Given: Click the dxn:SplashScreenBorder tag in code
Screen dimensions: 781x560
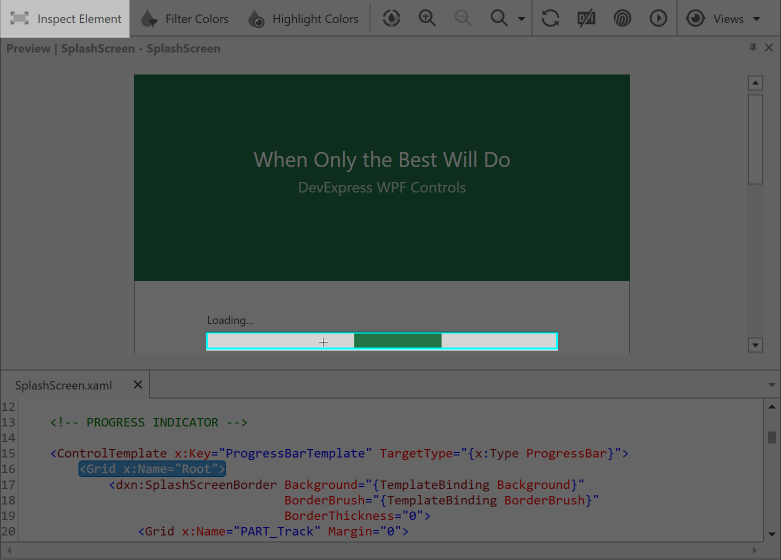Looking at the screenshot, I should pyautogui.click(x=193, y=485).
